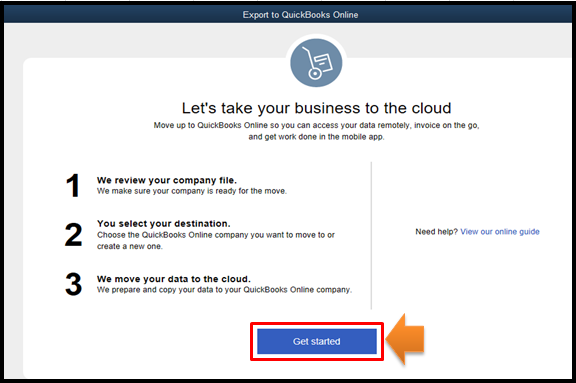Click the hand truck moving icon
Screen dimensions: 576x383
tap(316, 63)
